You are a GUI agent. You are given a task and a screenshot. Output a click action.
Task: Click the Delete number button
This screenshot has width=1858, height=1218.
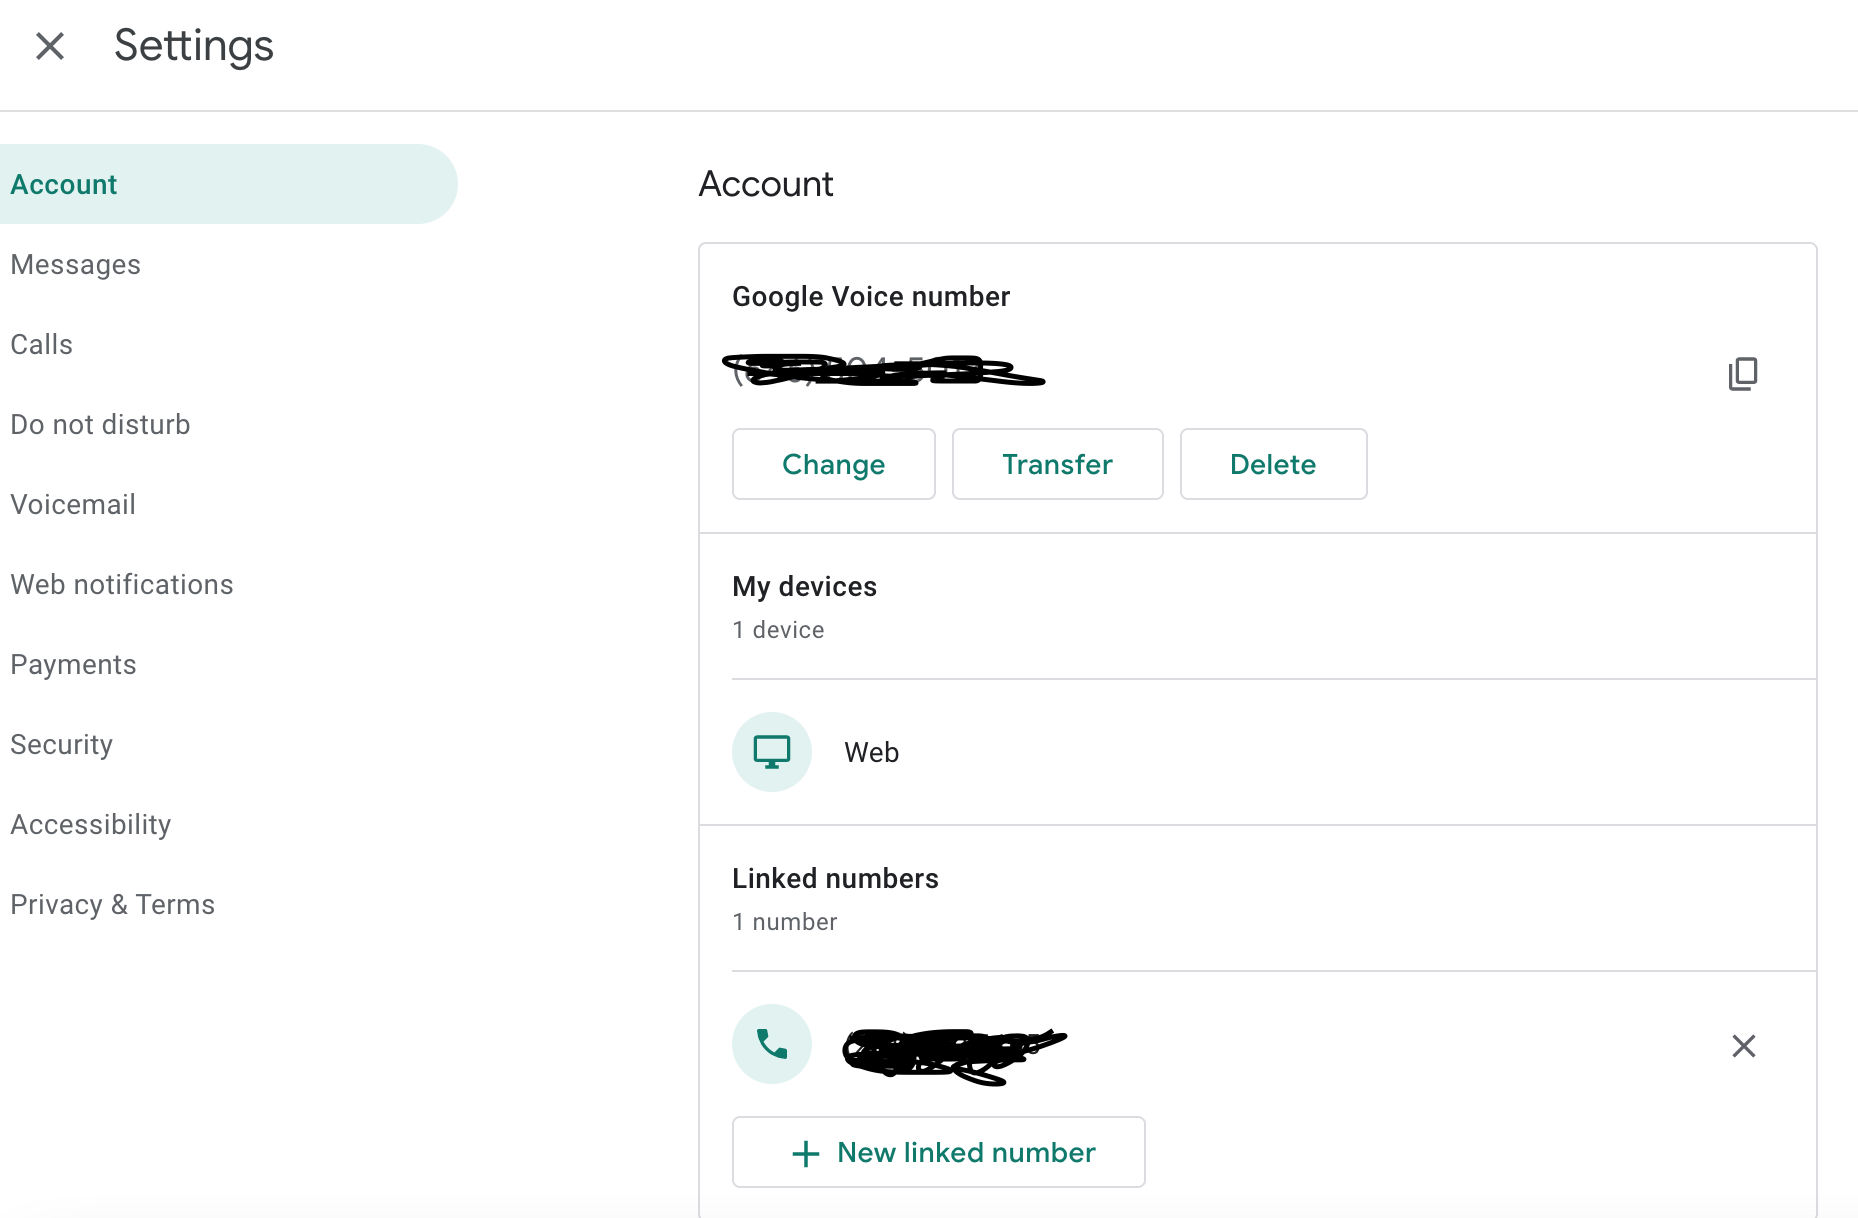point(1274,464)
